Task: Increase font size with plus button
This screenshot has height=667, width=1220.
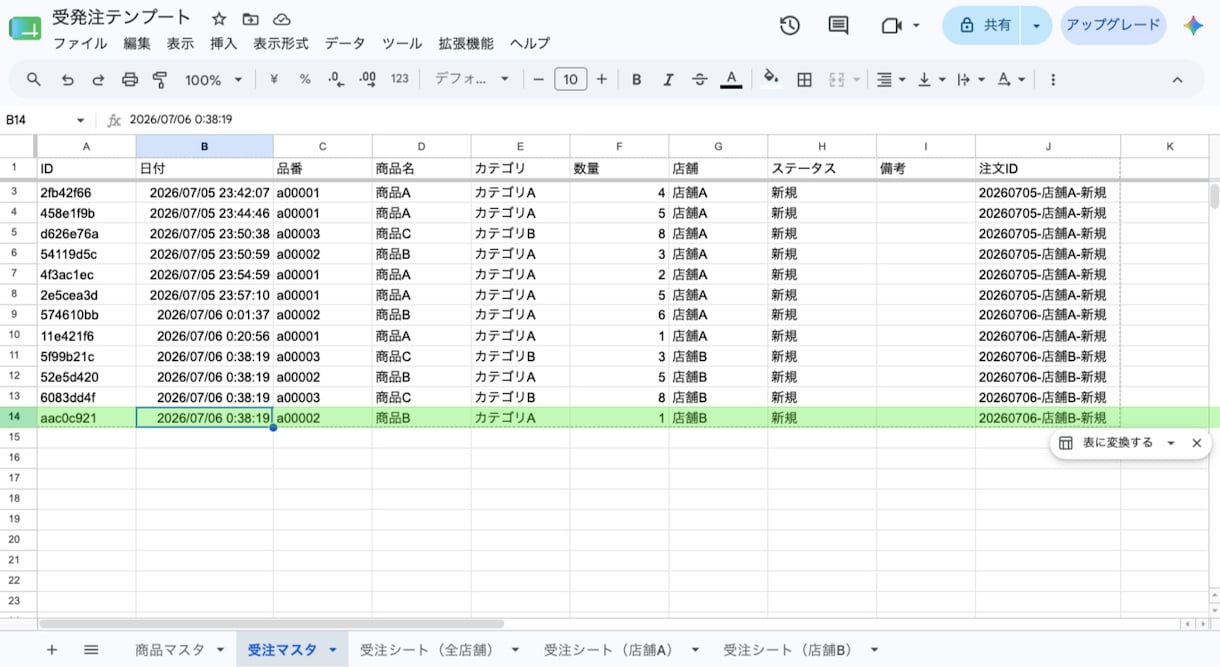Action: point(602,79)
